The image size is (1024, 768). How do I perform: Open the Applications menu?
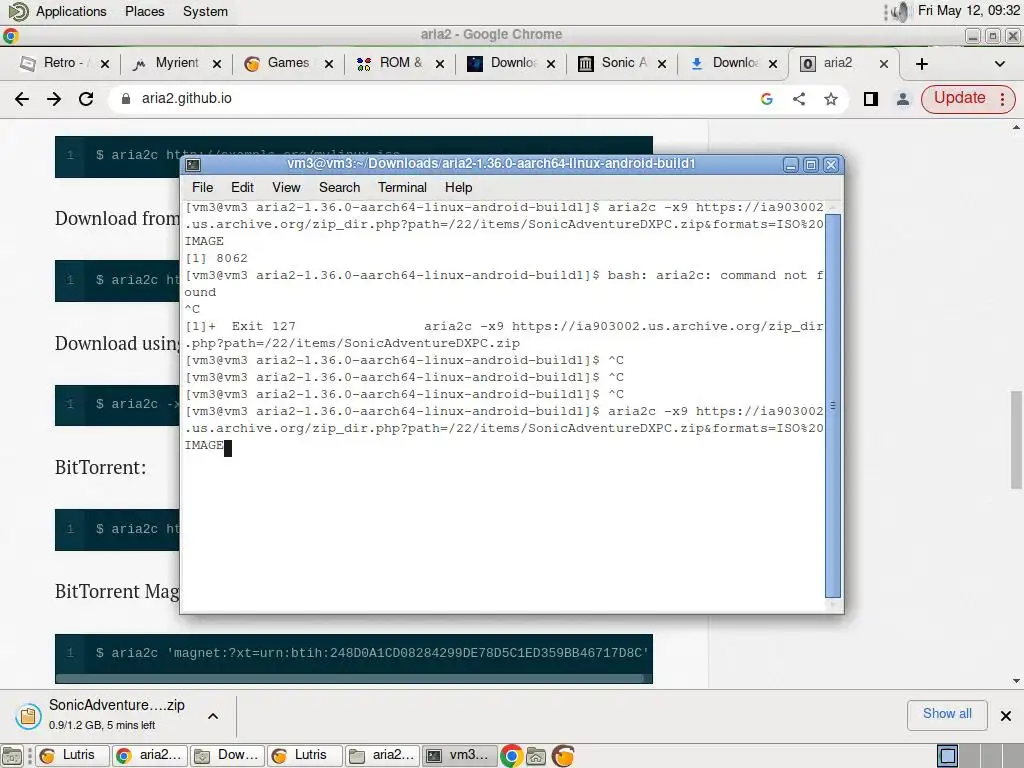pyautogui.click(x=71, y=12)
